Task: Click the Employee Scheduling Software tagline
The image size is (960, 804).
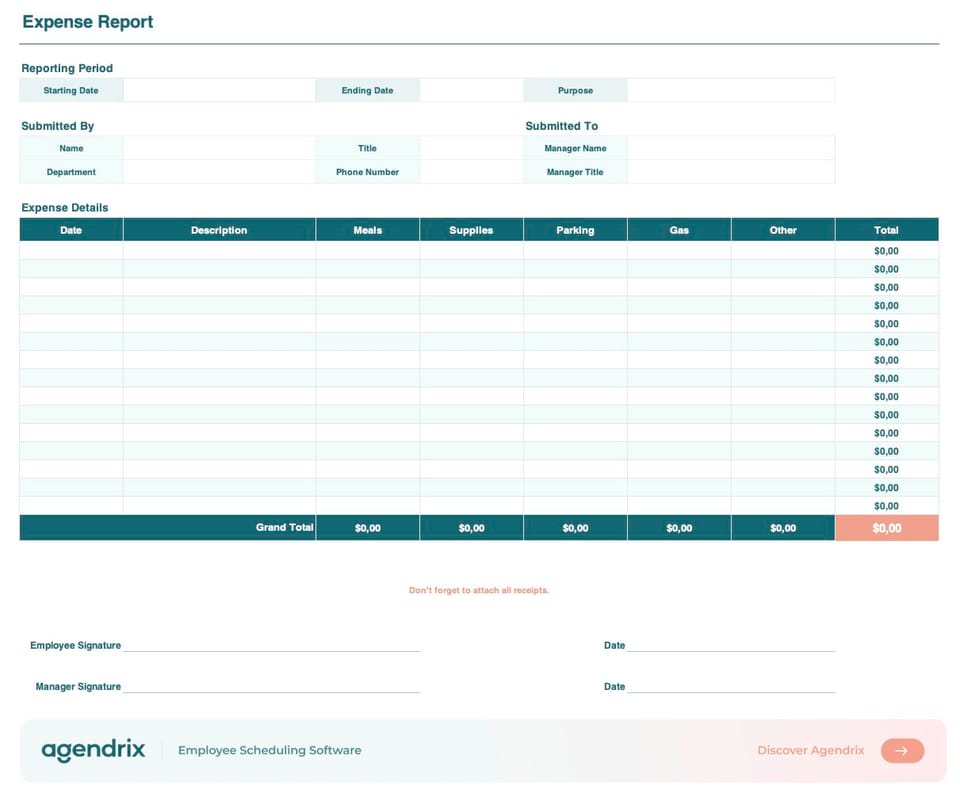Action: pos(269,750)
